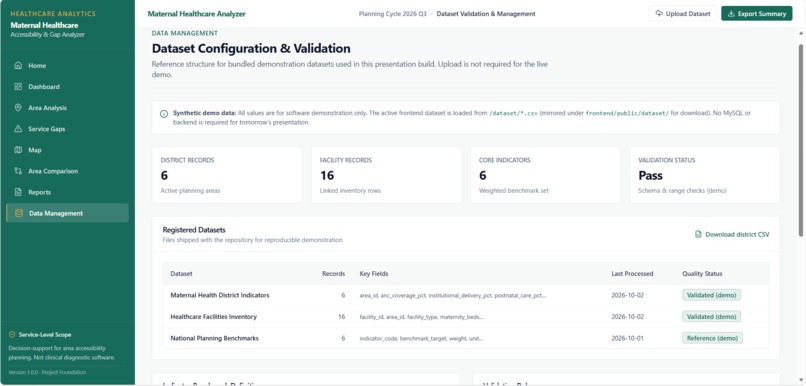Click the Key Fields column header
The image size is (806, 386).
[374, 274]
